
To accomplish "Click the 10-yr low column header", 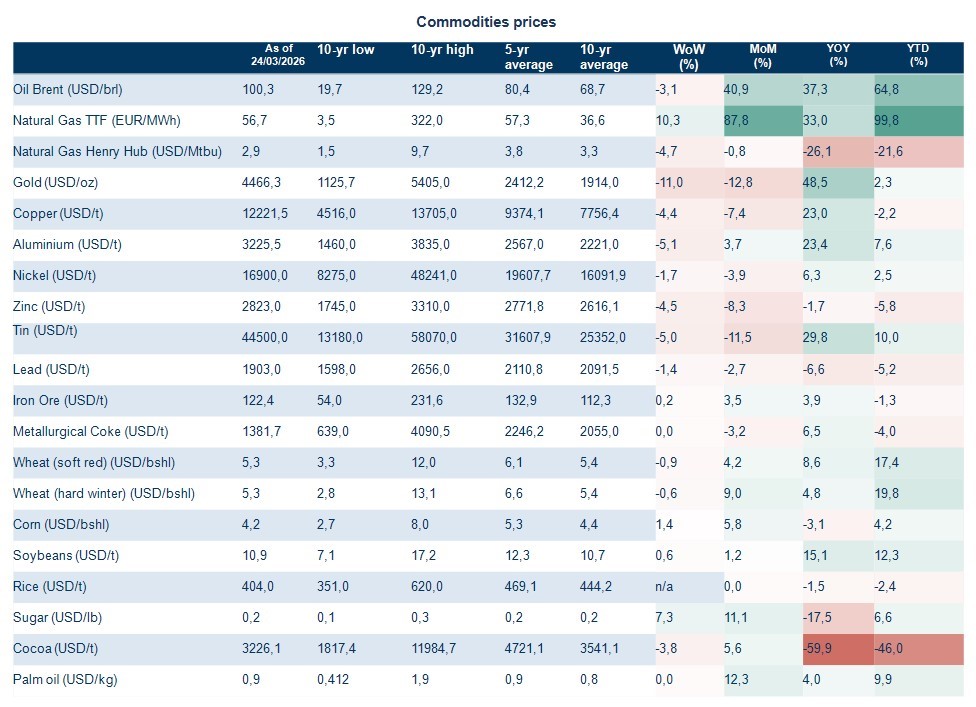I will pos(345,50).
